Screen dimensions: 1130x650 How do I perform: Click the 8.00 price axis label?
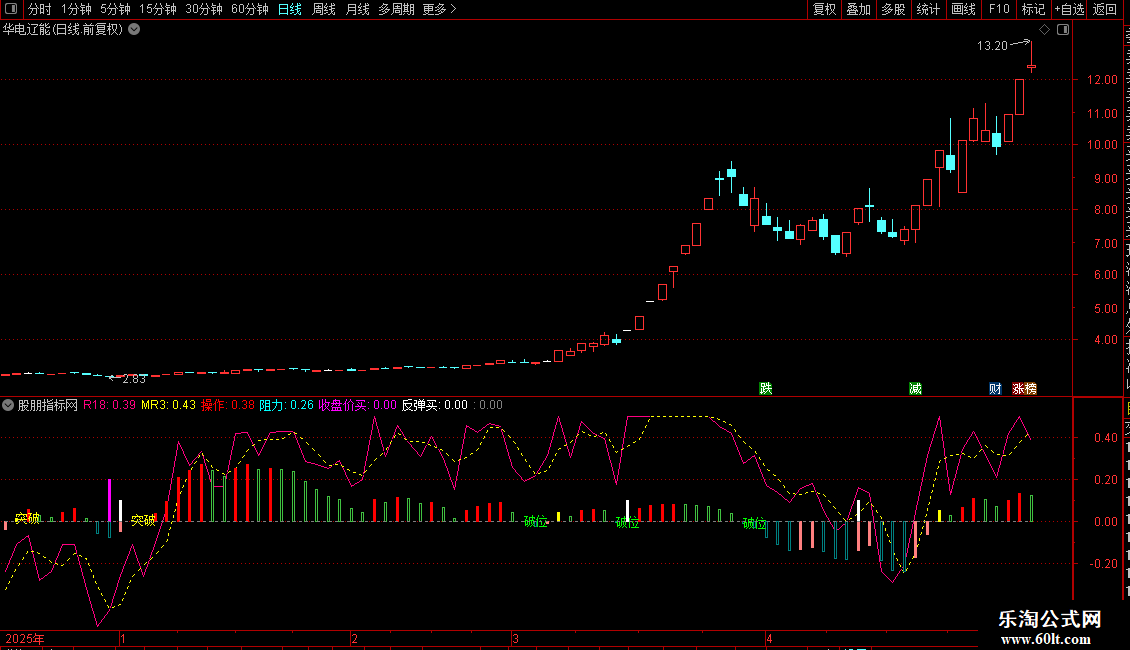(1105, 210)
